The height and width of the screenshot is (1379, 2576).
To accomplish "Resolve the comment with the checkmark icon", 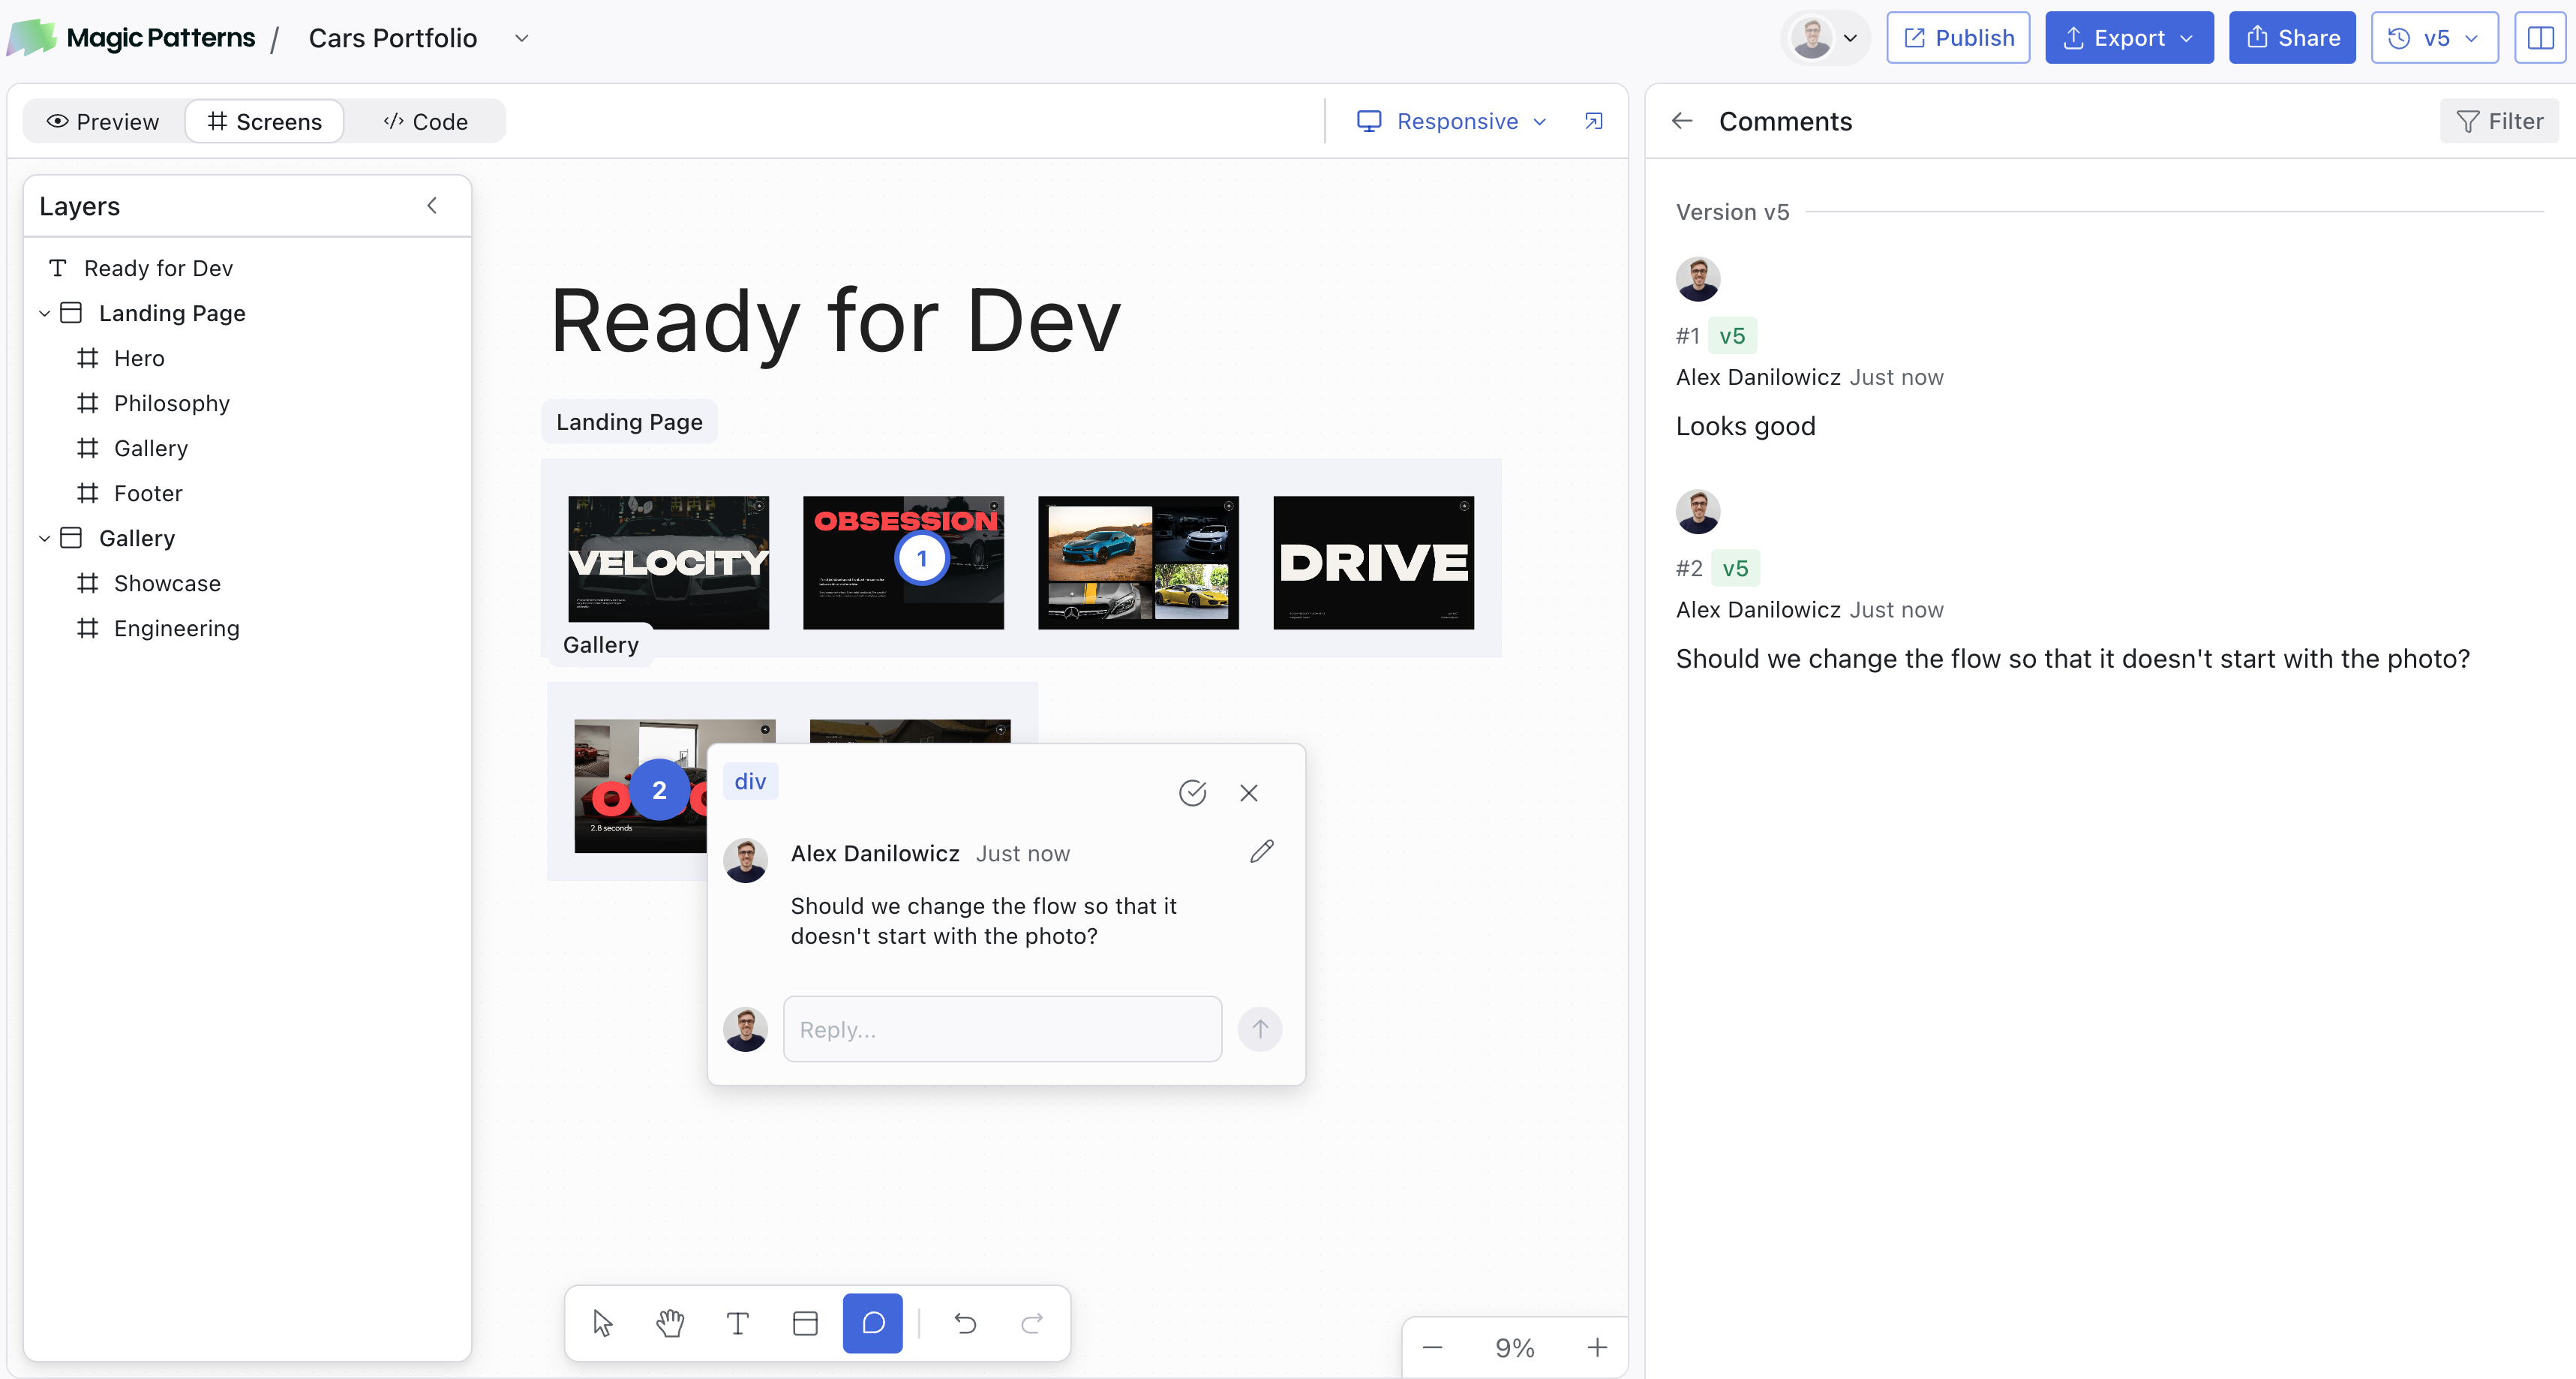I will point(1192,793).
